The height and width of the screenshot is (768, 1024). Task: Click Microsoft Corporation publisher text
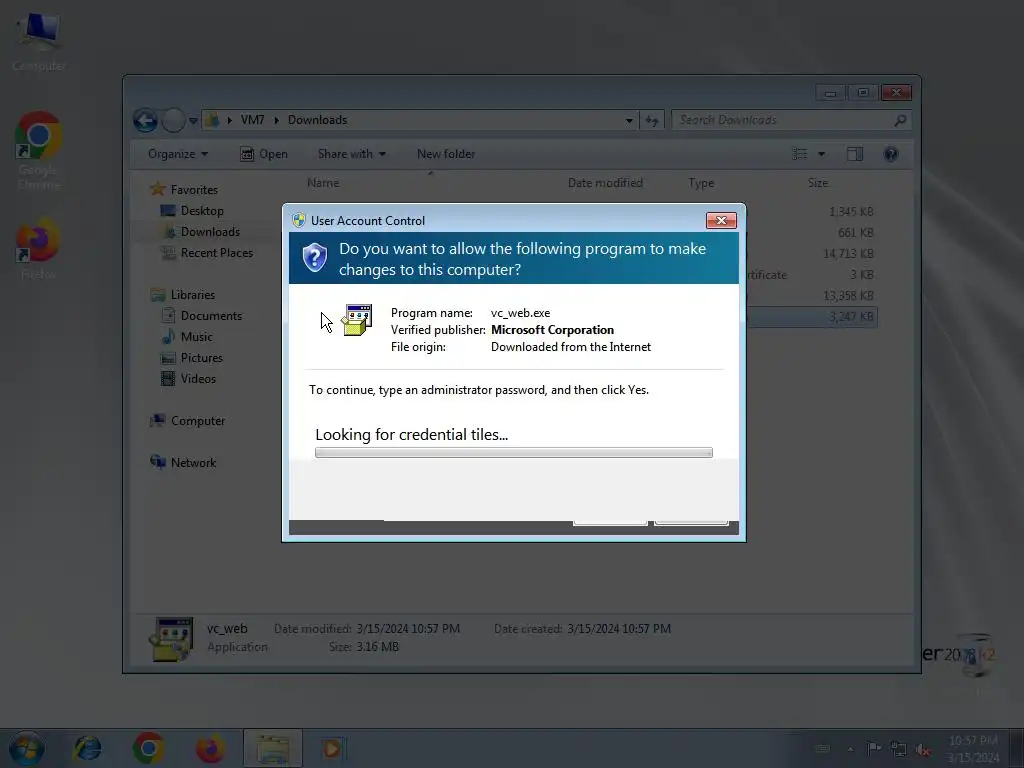pyautogui.click(x=552, y=330)
